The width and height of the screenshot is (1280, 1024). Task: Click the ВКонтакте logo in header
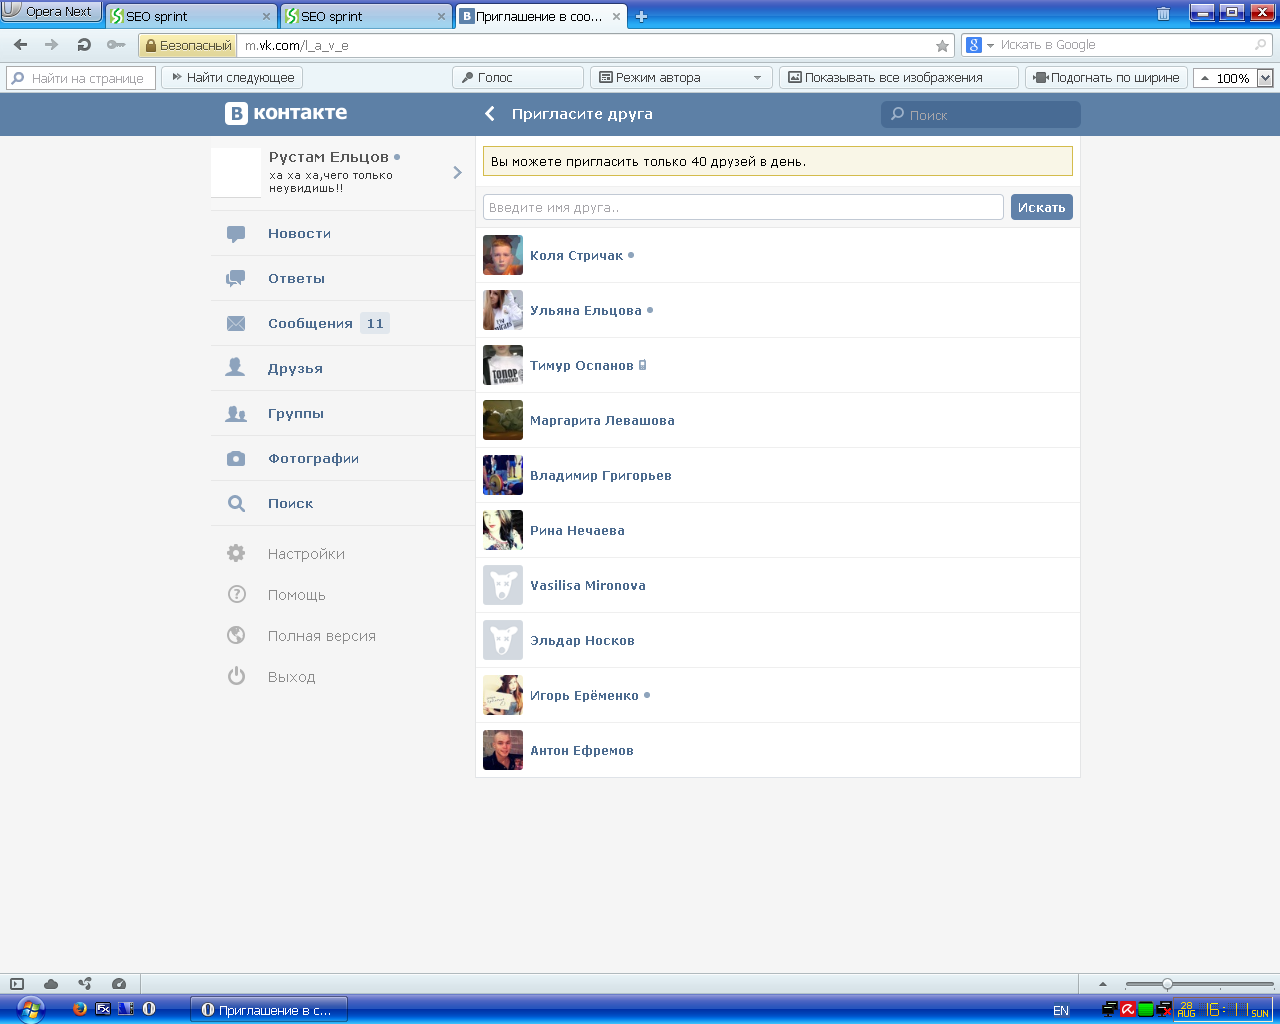(286, 114)
